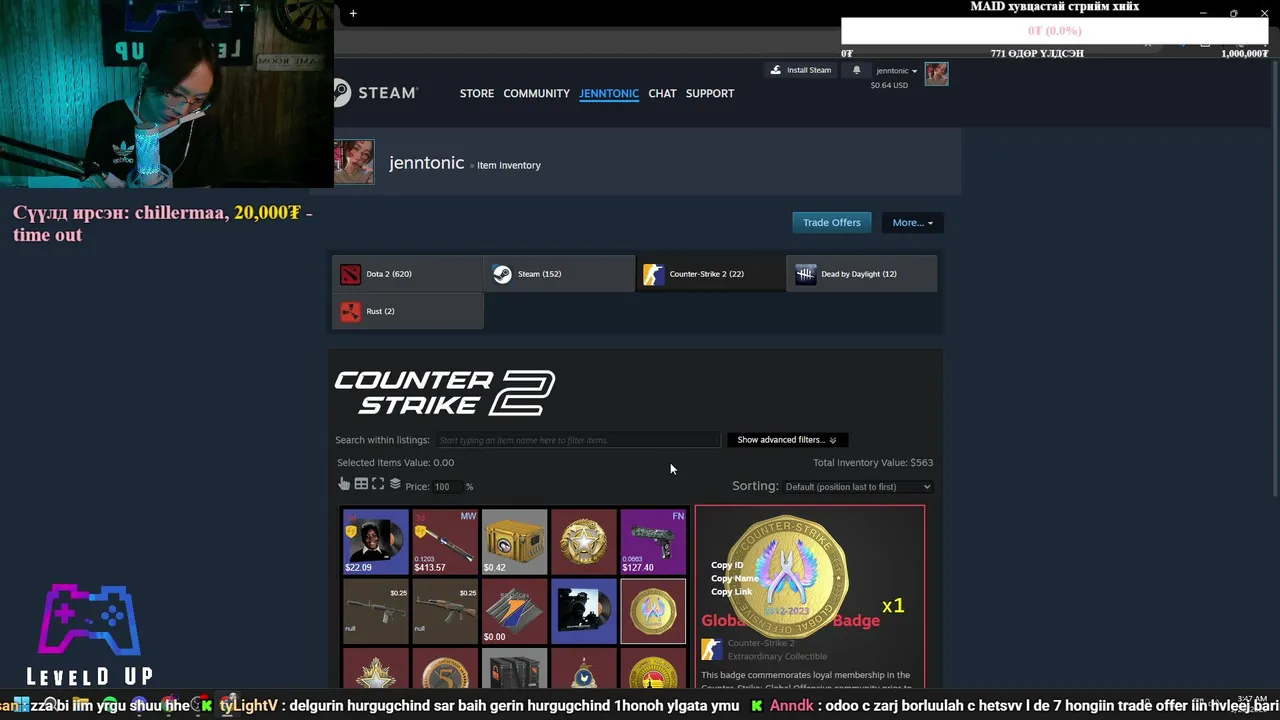The width and height of the screenshot is (1280, 720).
Task: Open a new browser tab with plus
Action: click(x=353, y=13)
